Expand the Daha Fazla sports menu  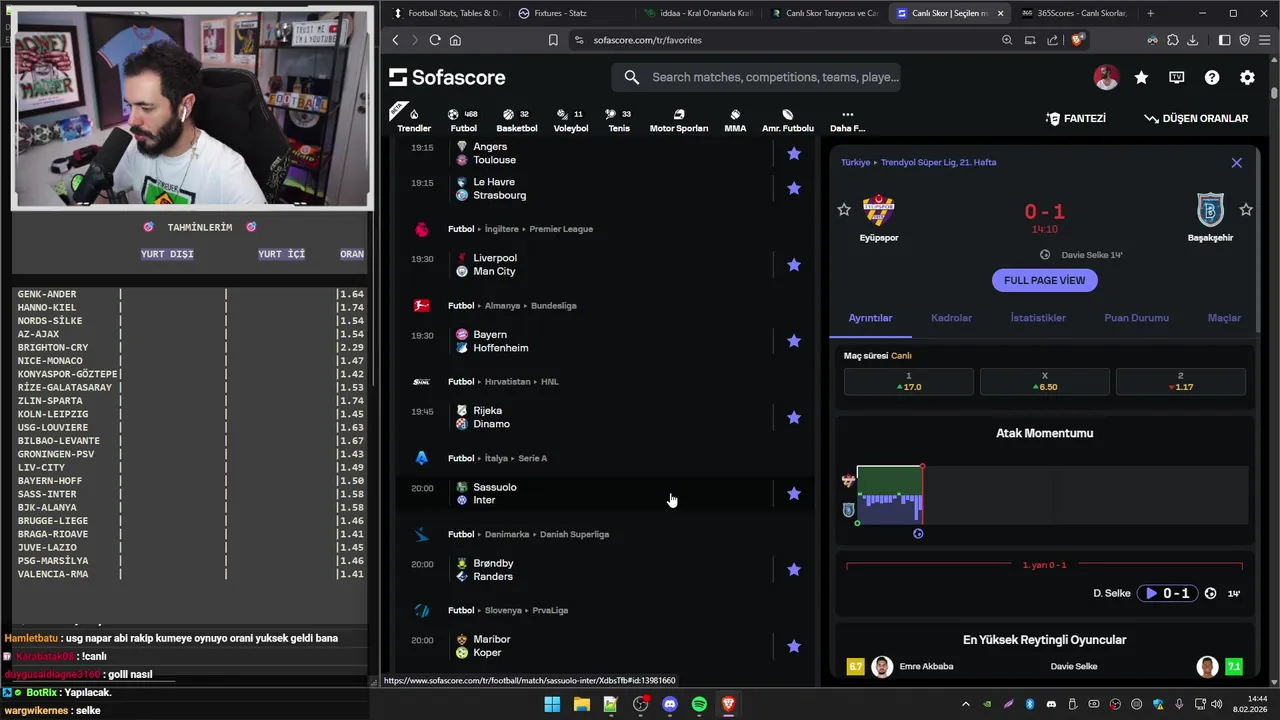pyautogui.click(x=847, y=120)
